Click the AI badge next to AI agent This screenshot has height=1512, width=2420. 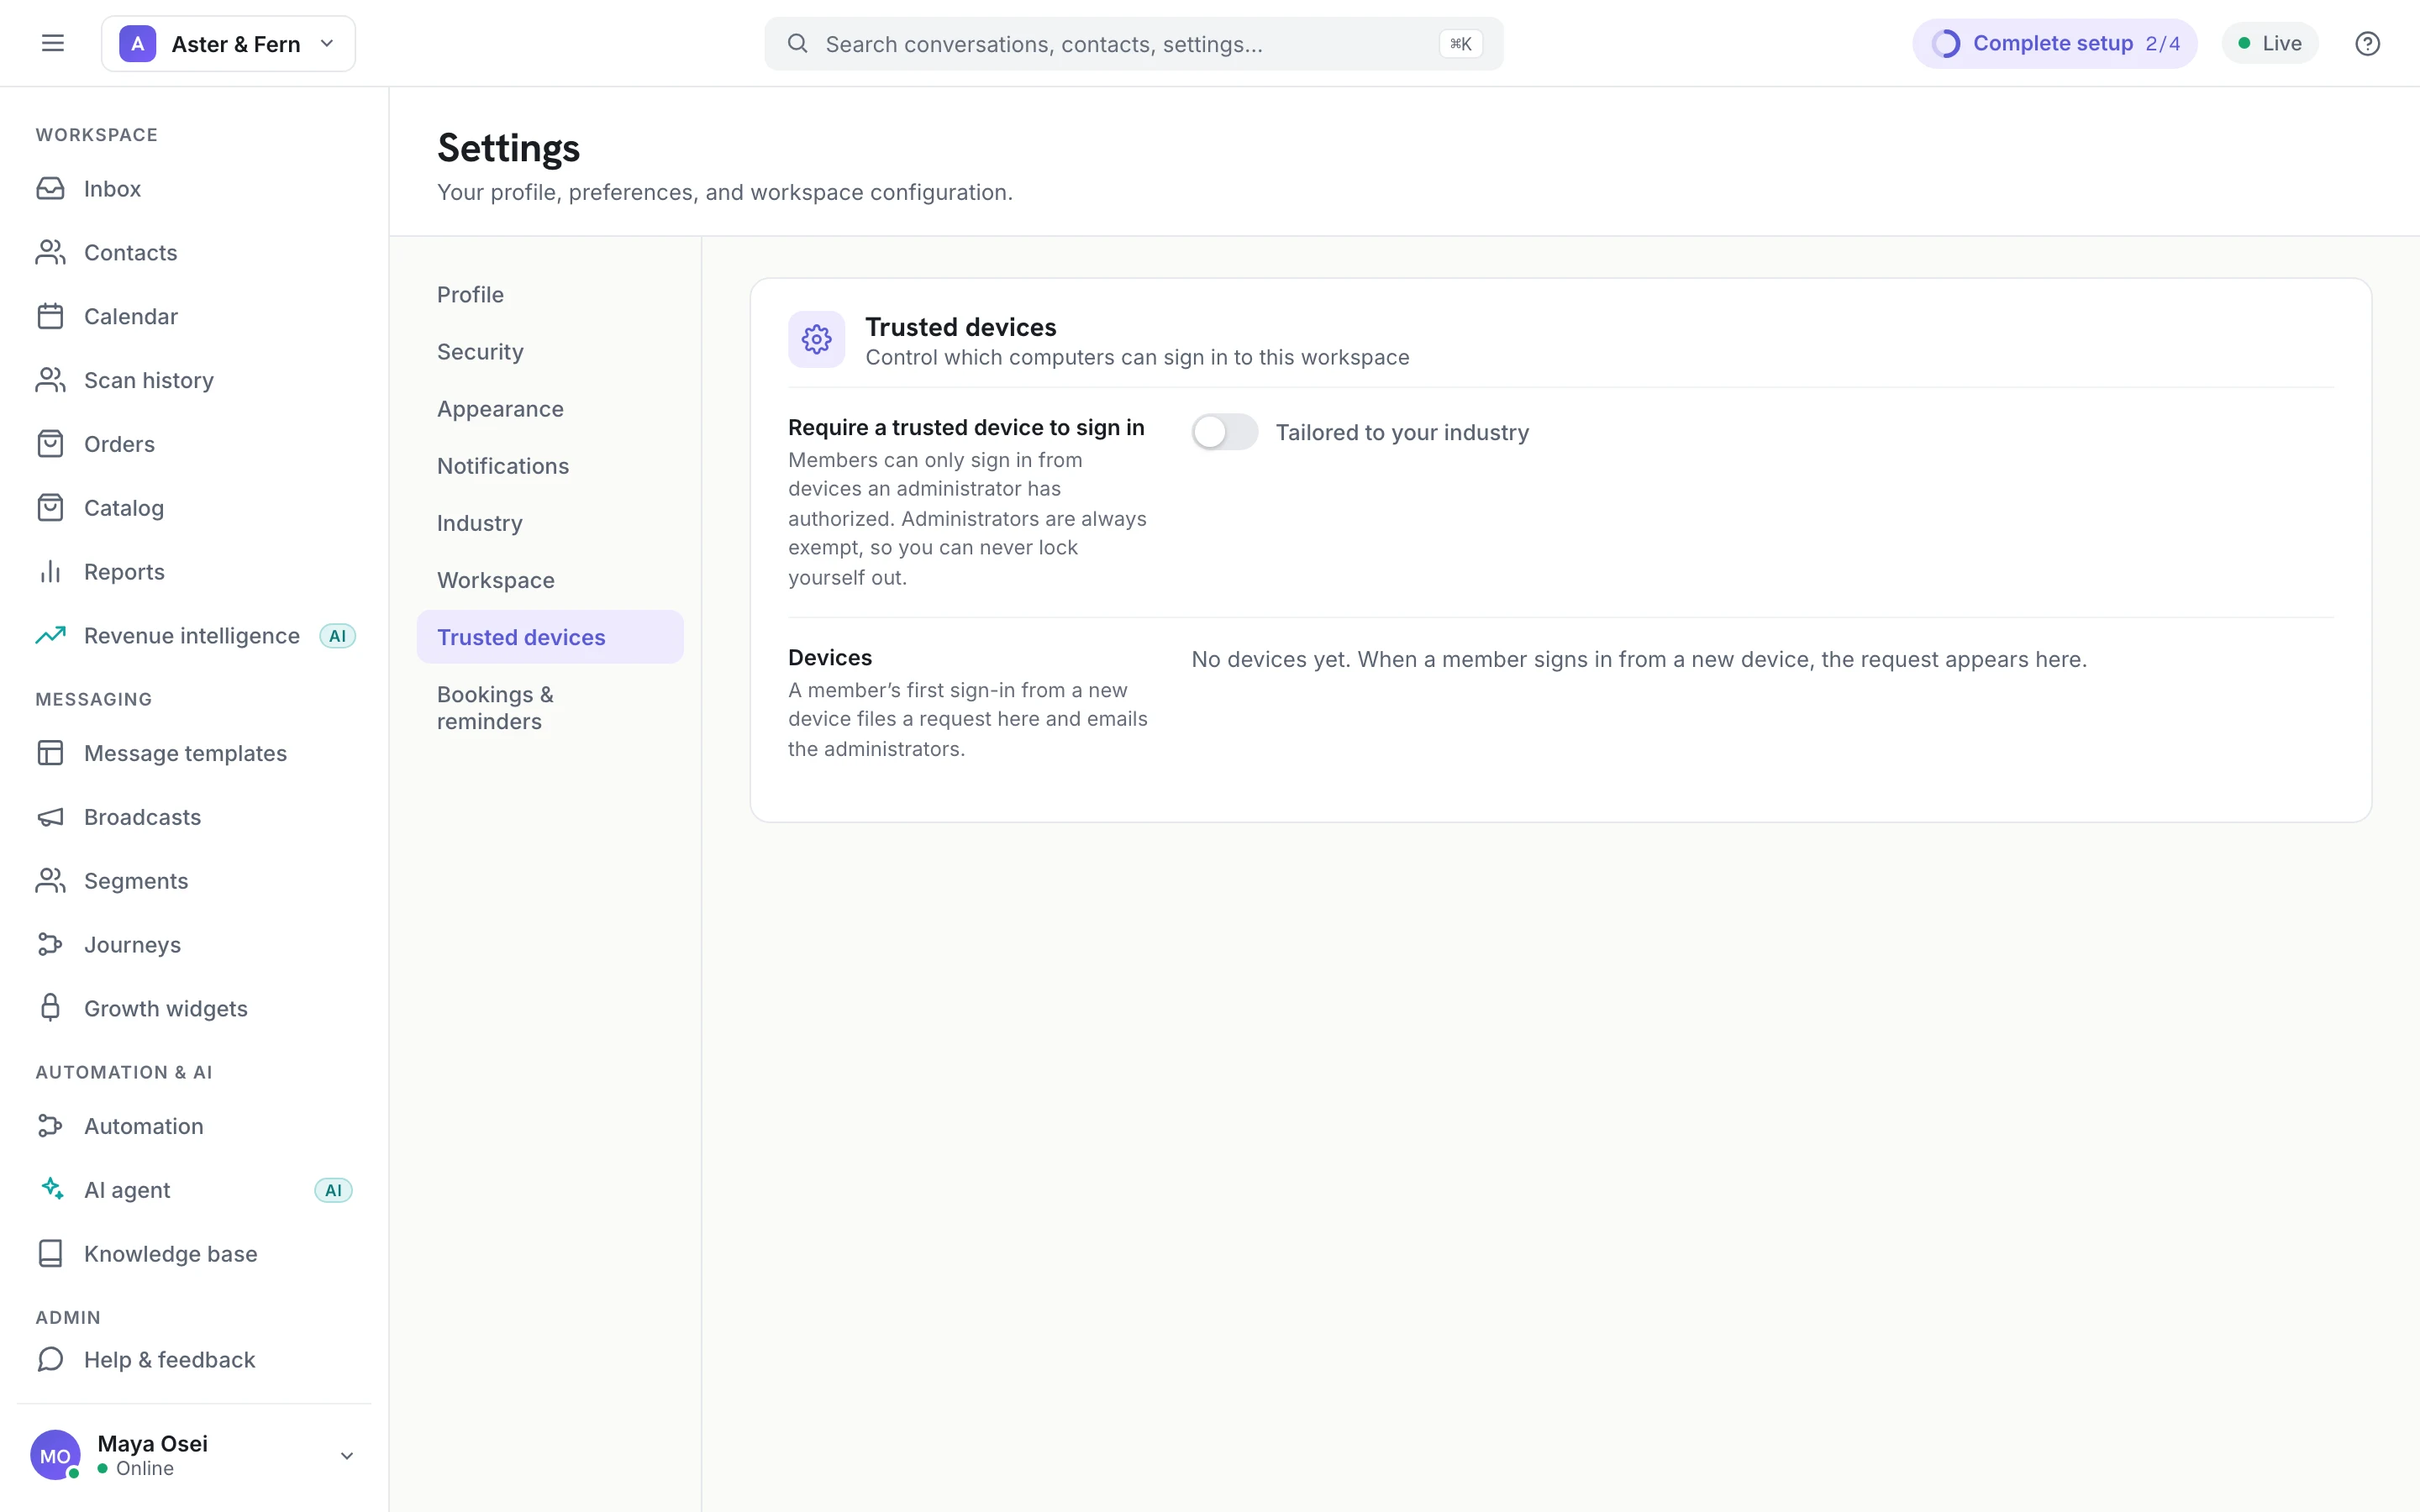(333, 1190)
